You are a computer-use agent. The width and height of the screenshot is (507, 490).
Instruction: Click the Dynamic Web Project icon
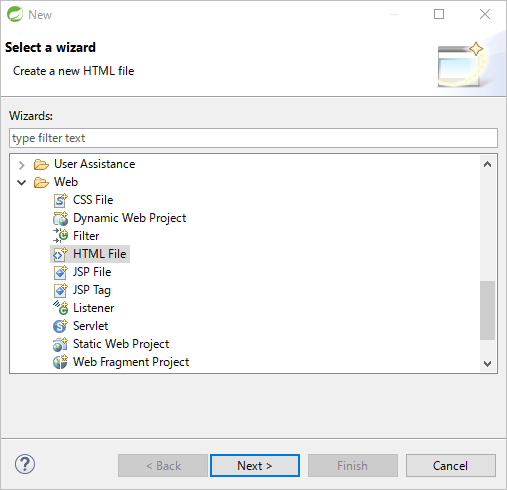(x=60, y=218)
